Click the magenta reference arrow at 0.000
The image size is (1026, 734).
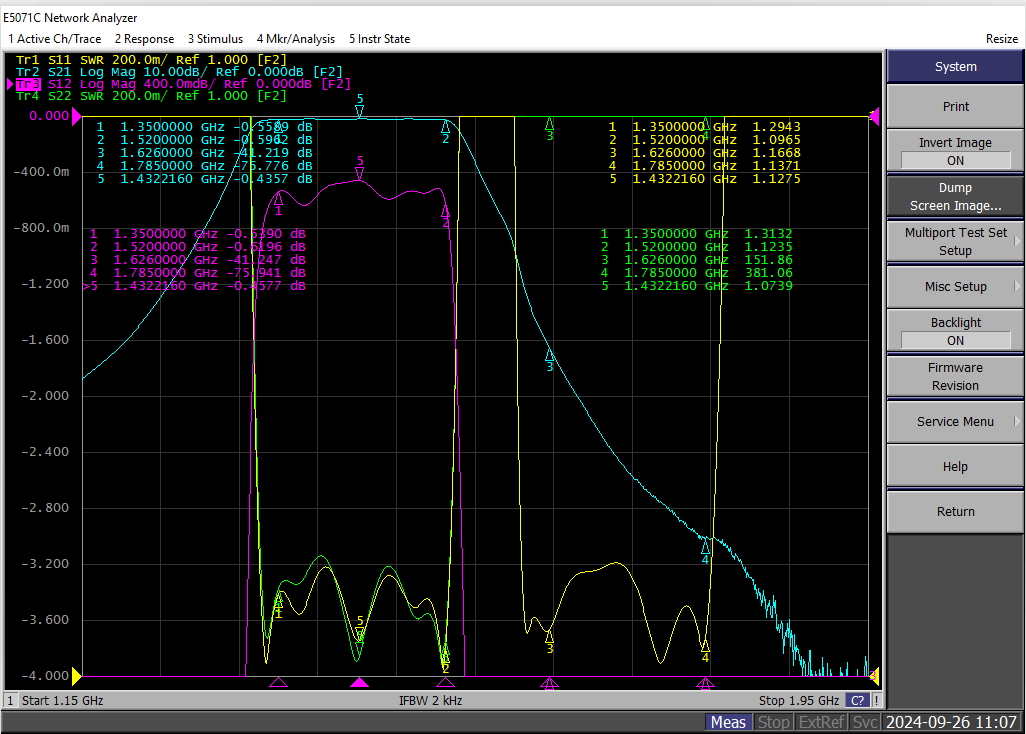tap(77, 116)
